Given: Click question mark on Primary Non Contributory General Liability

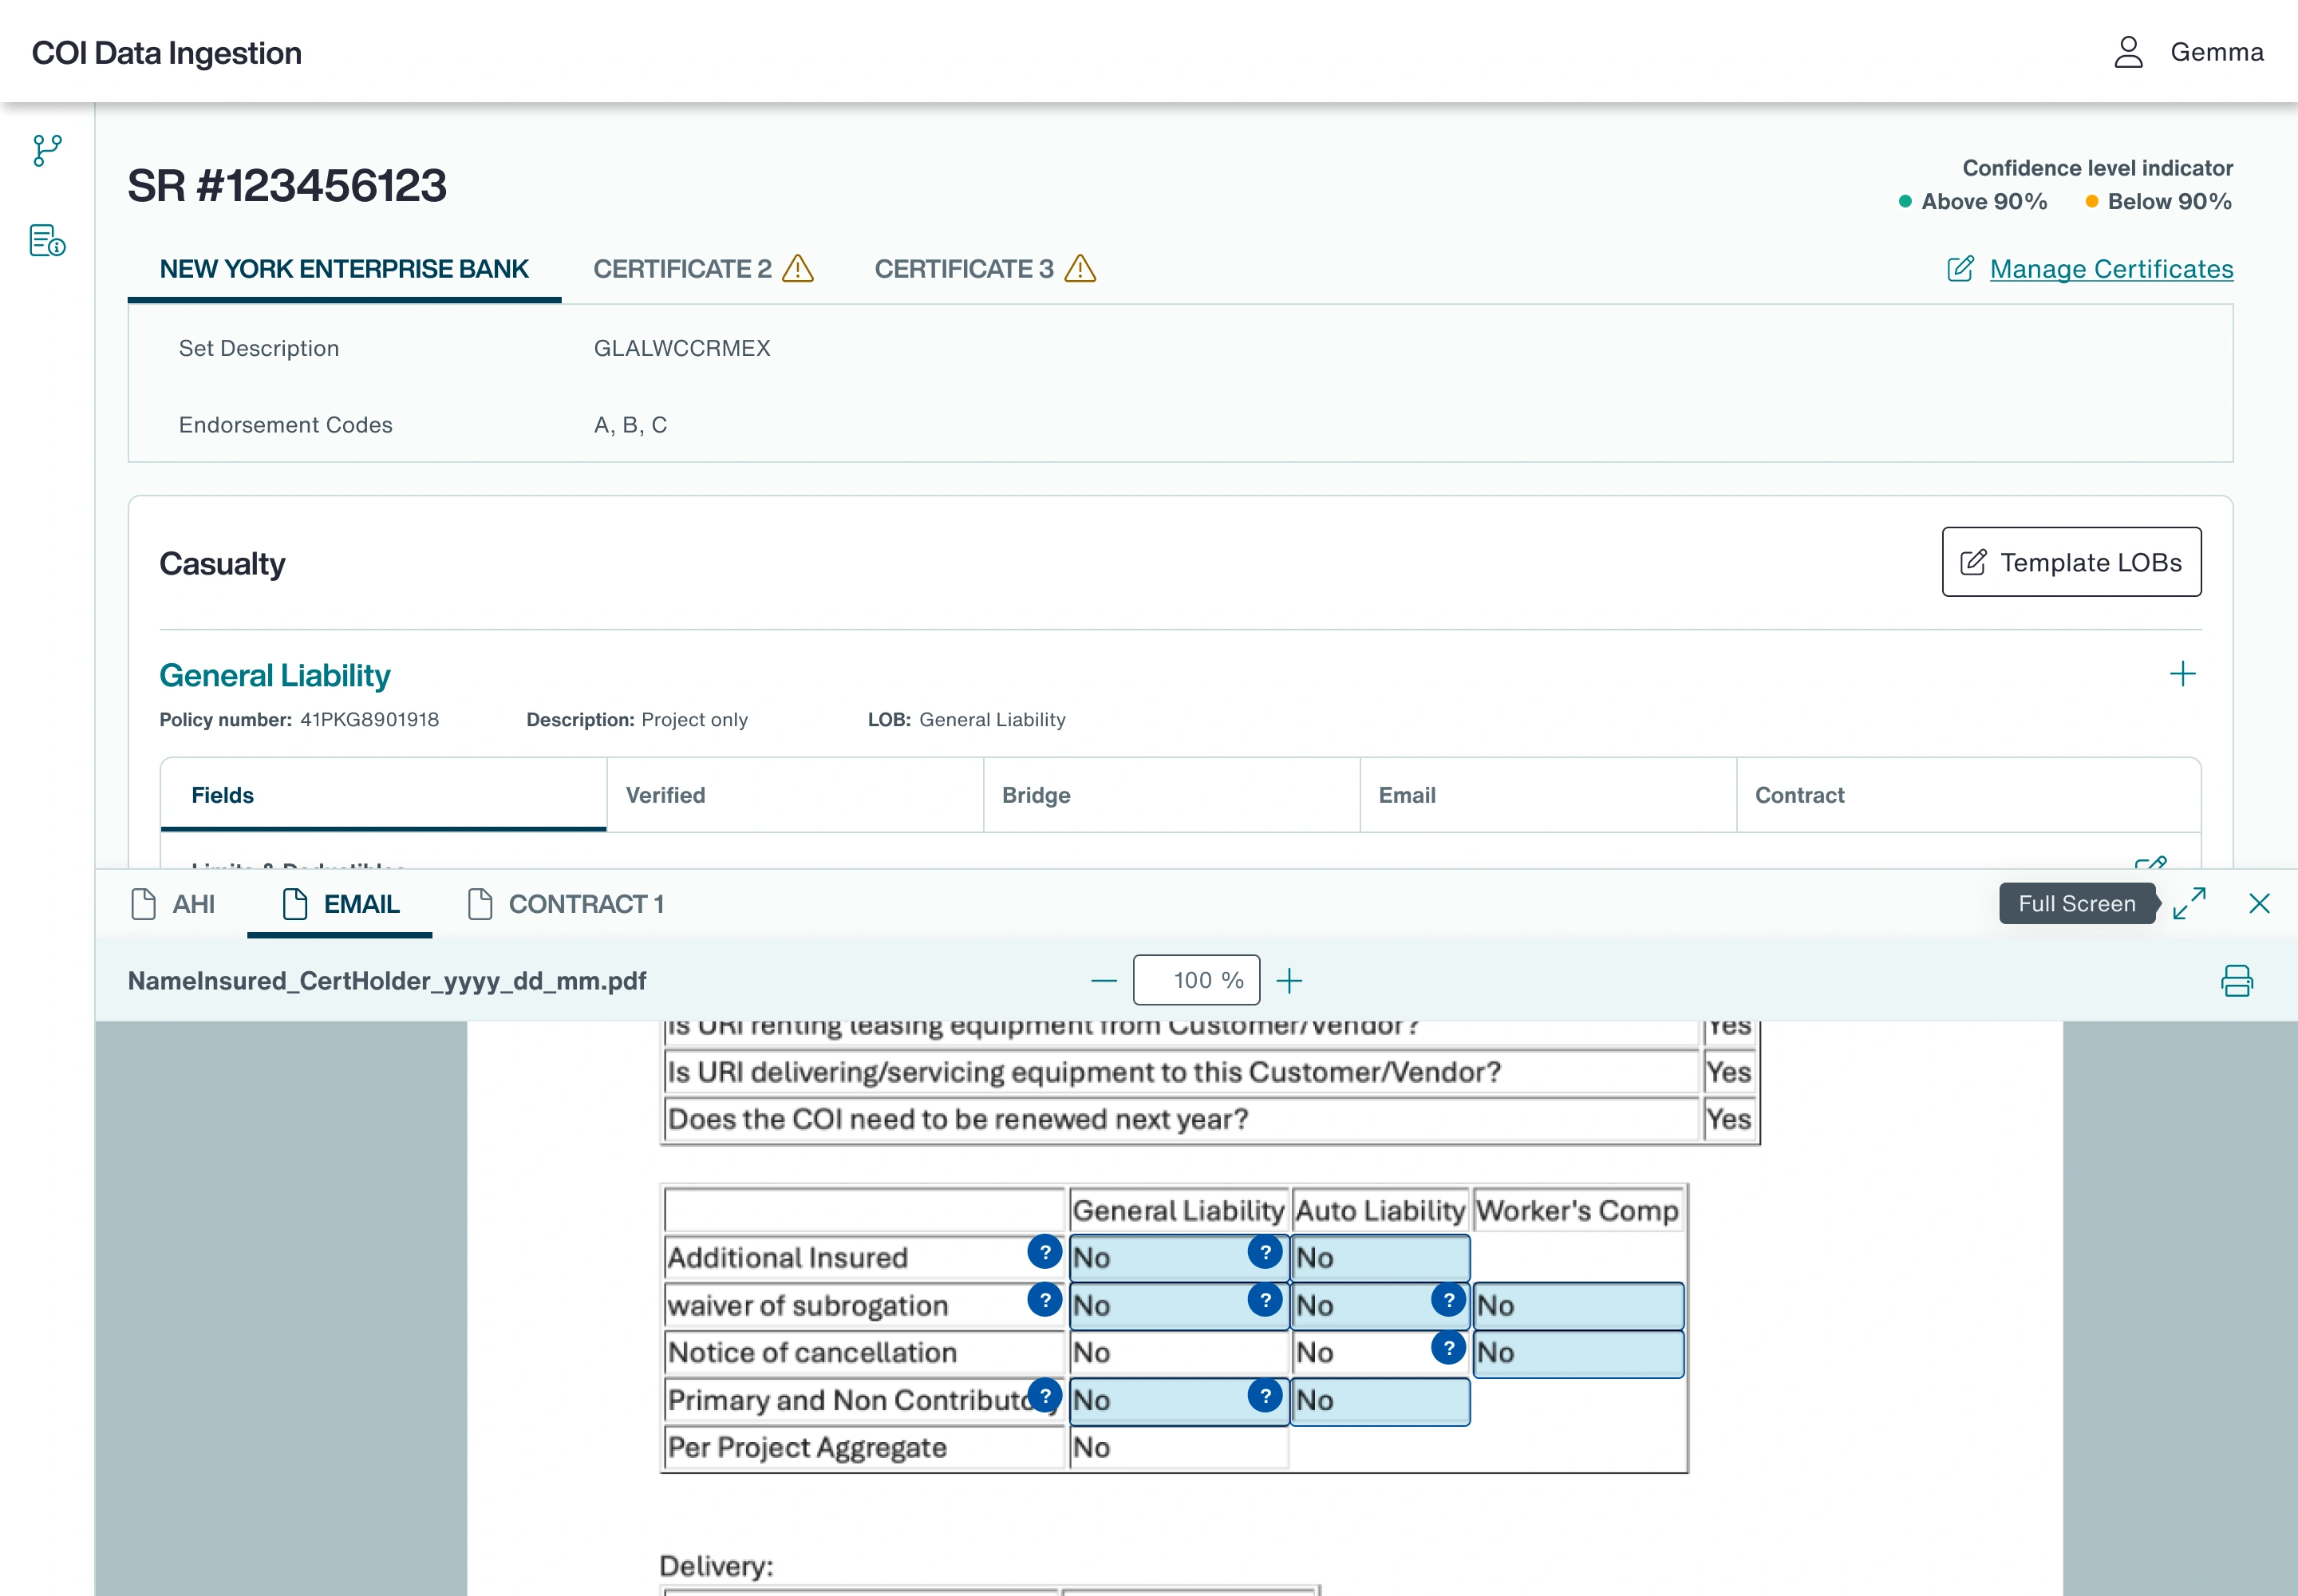Looking at the screenshot, I should pyautogui.click(x=1265, y=1395).
